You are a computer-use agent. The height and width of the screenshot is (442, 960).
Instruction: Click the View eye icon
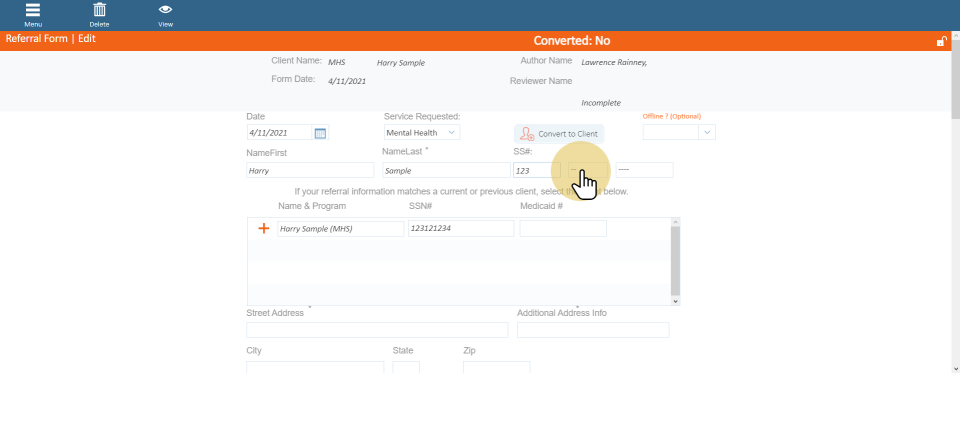(165, 11)
